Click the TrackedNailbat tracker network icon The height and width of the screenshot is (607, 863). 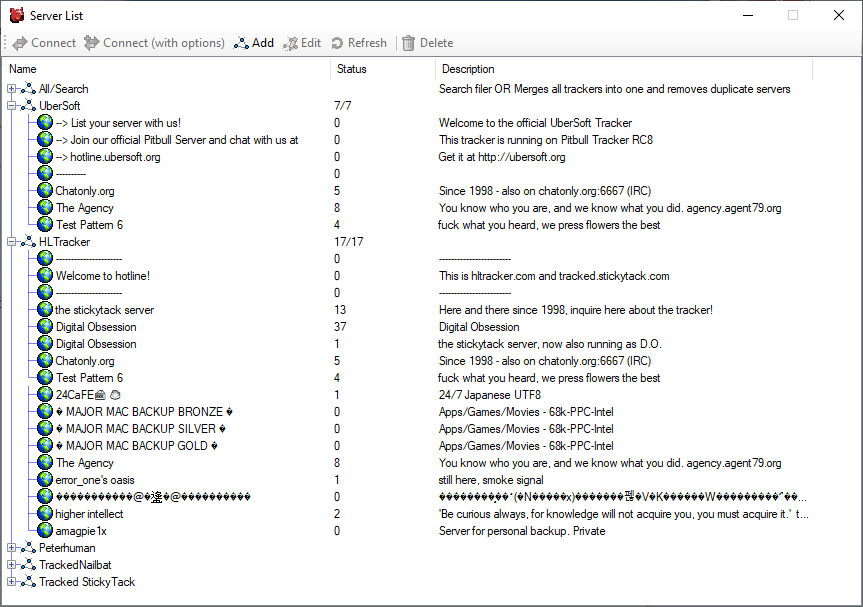[28, 565]
